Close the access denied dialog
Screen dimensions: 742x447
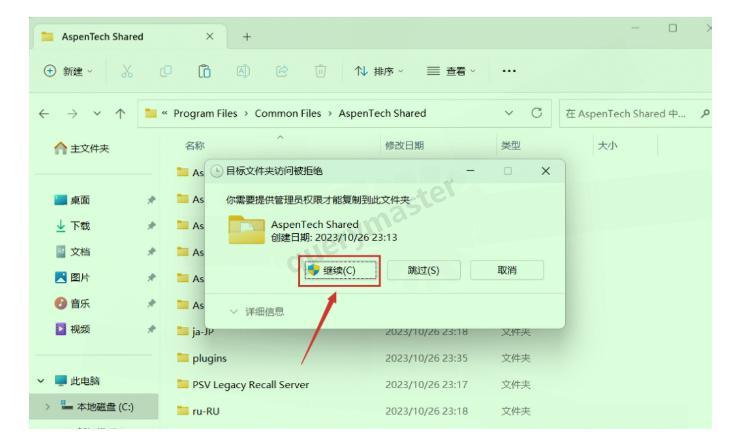546,171
